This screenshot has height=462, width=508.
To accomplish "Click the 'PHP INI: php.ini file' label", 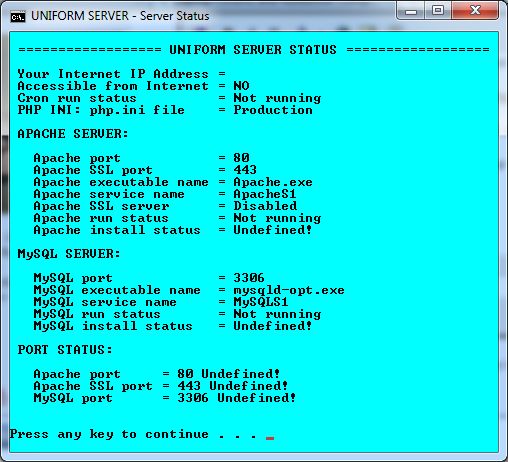I will (x=101, y=110).
